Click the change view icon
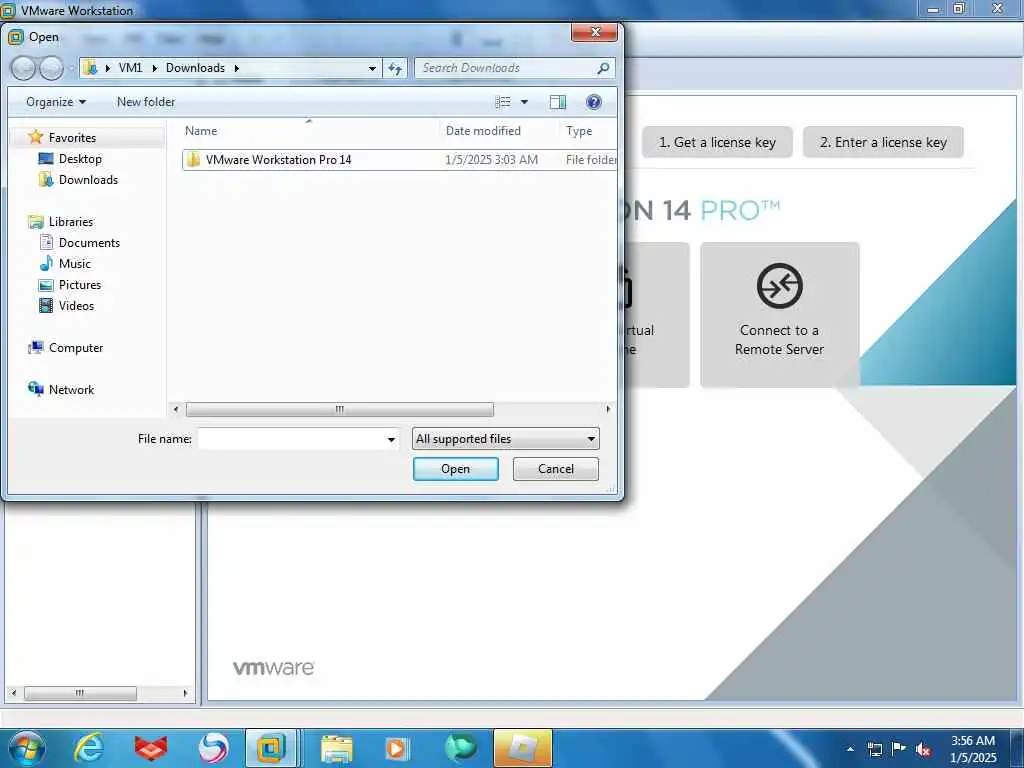 tap(502, 102)
